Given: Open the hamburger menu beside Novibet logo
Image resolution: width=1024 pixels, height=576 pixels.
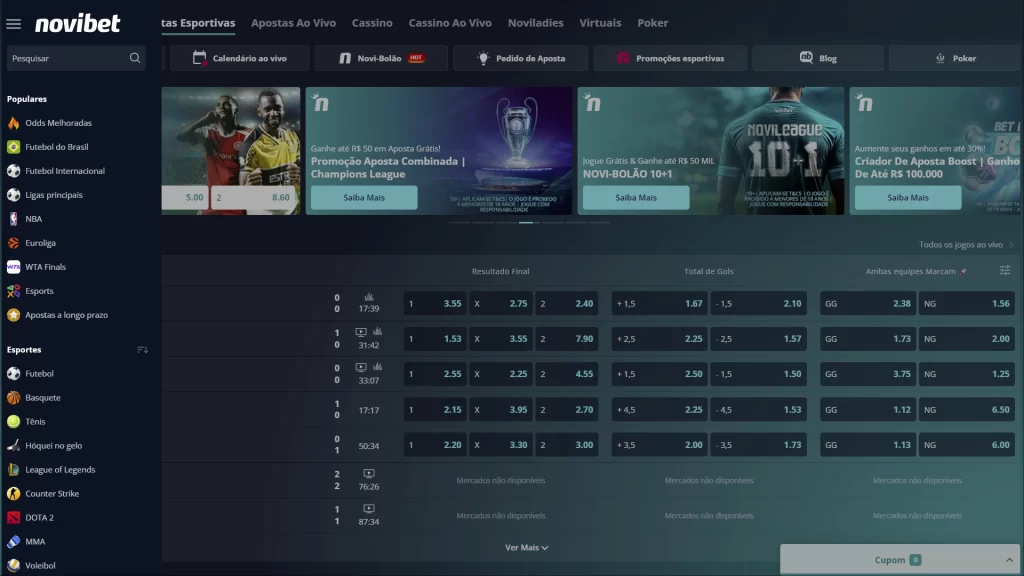Looking at the screenshot, I should point(14,24).
